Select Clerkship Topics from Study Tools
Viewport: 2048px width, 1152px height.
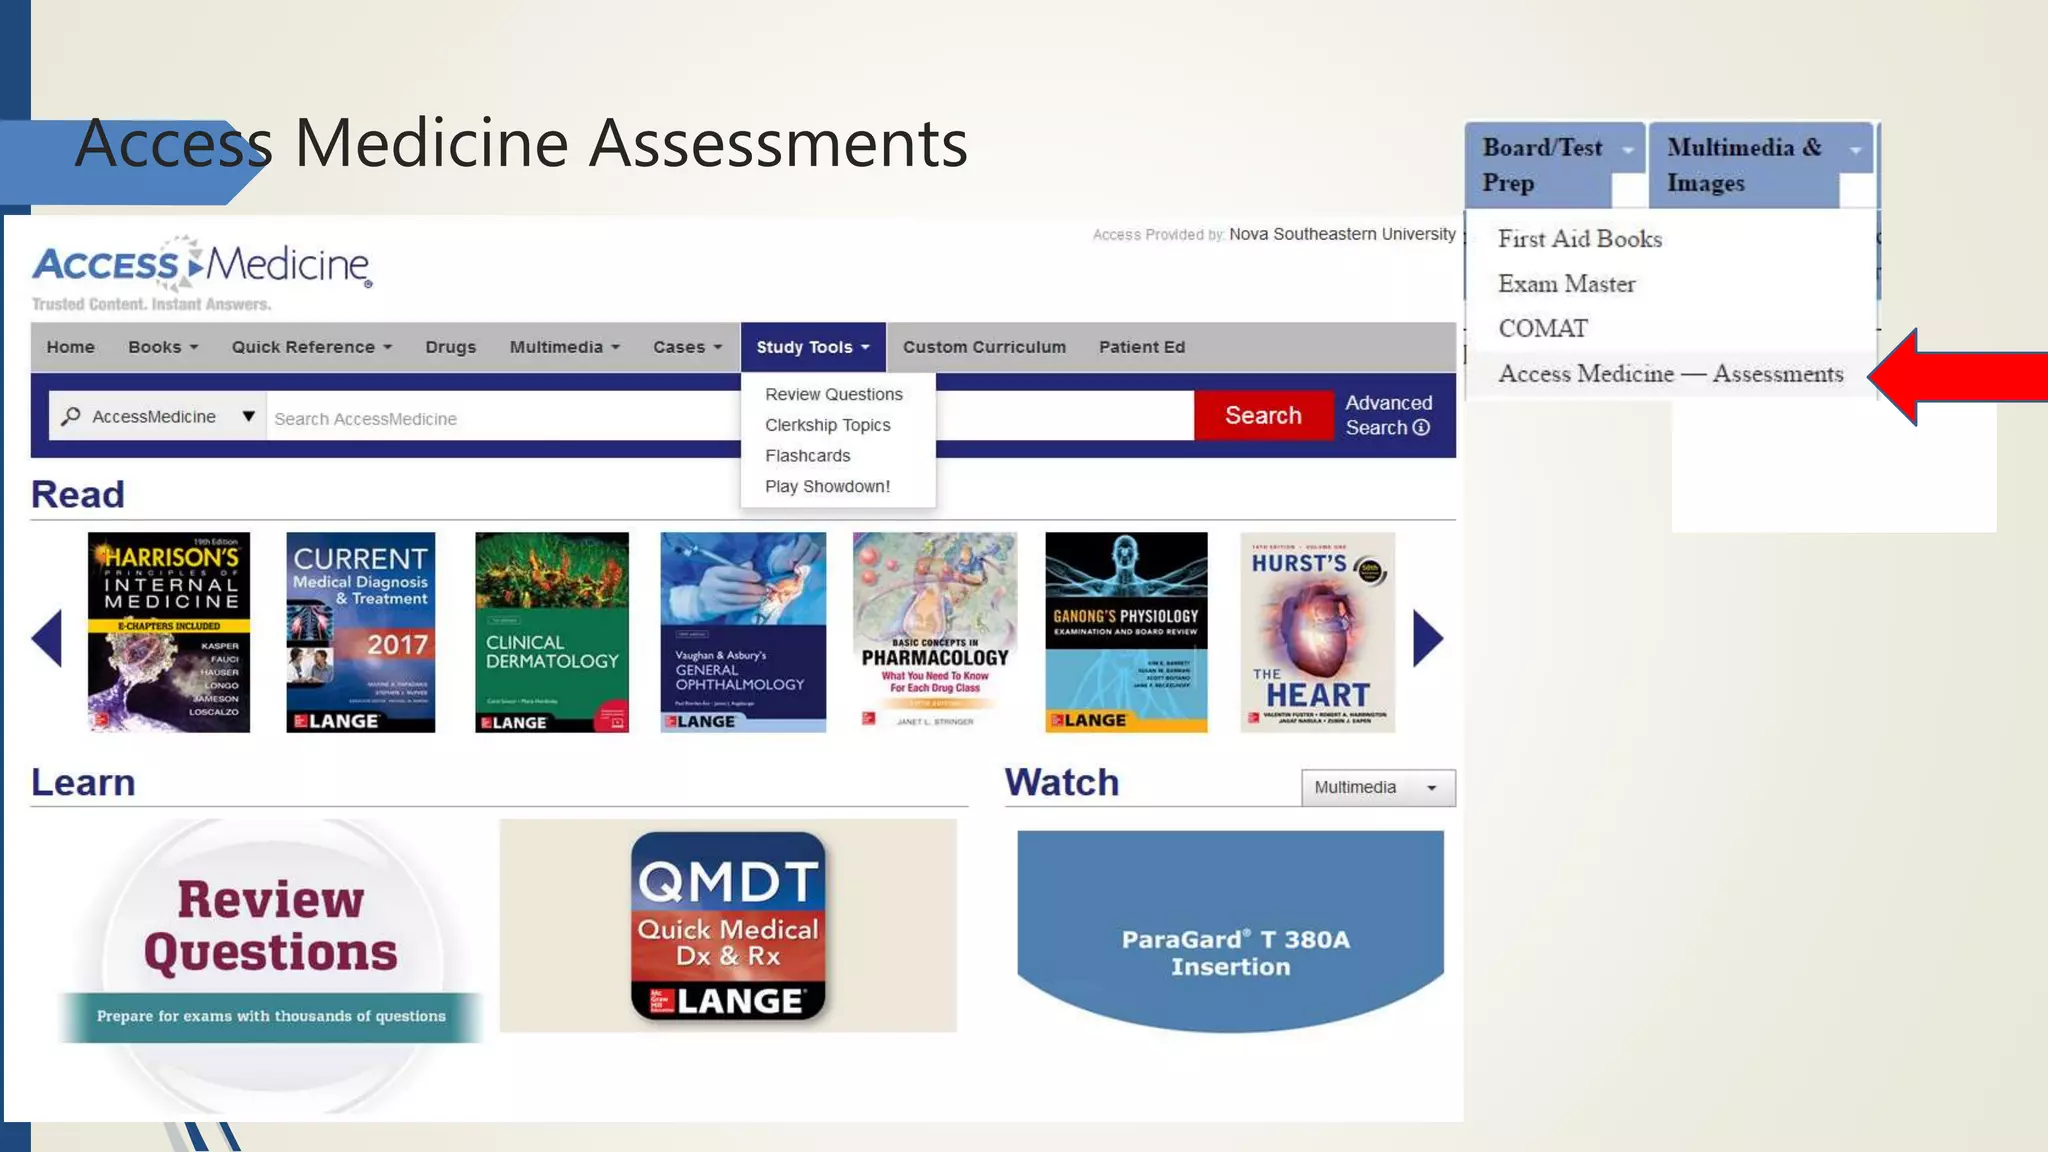[x=827, y=425]
